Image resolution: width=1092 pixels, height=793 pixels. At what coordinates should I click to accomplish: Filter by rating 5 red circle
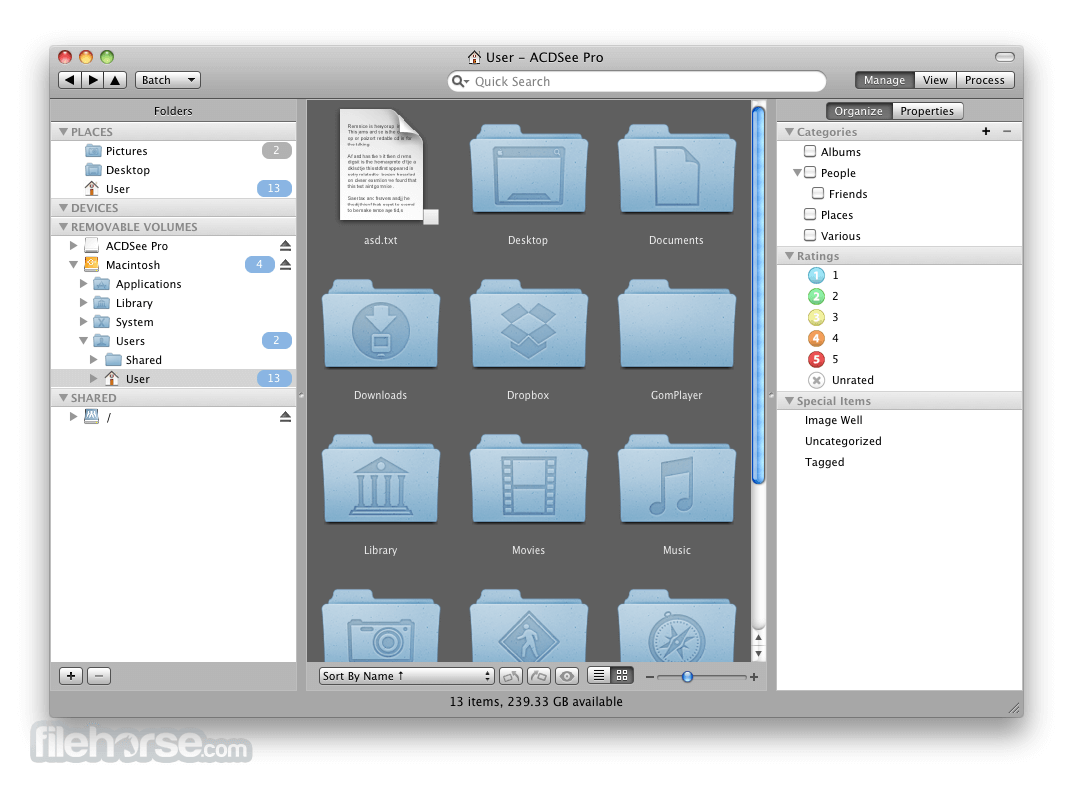click(816, 359)
